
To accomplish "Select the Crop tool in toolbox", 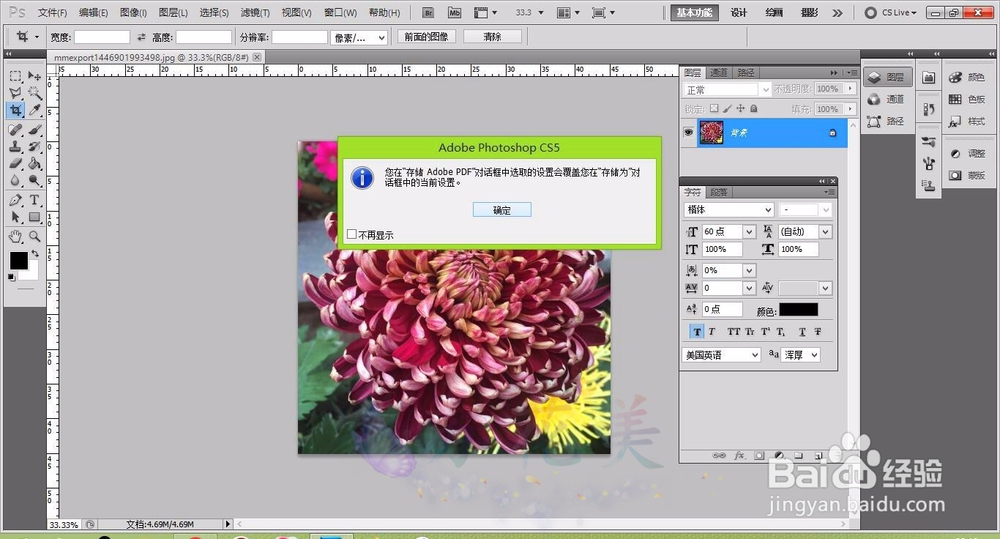I will (x=16, y=110).
